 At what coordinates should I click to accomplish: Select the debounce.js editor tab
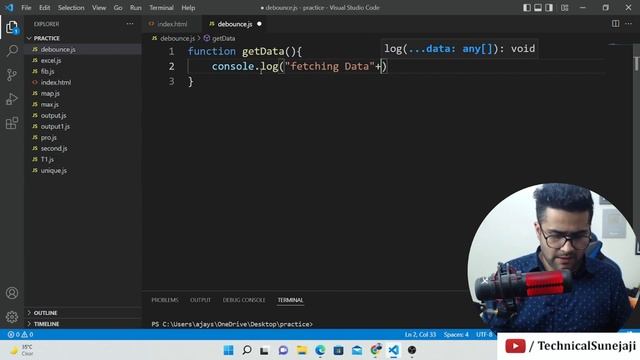coord(234,24)
